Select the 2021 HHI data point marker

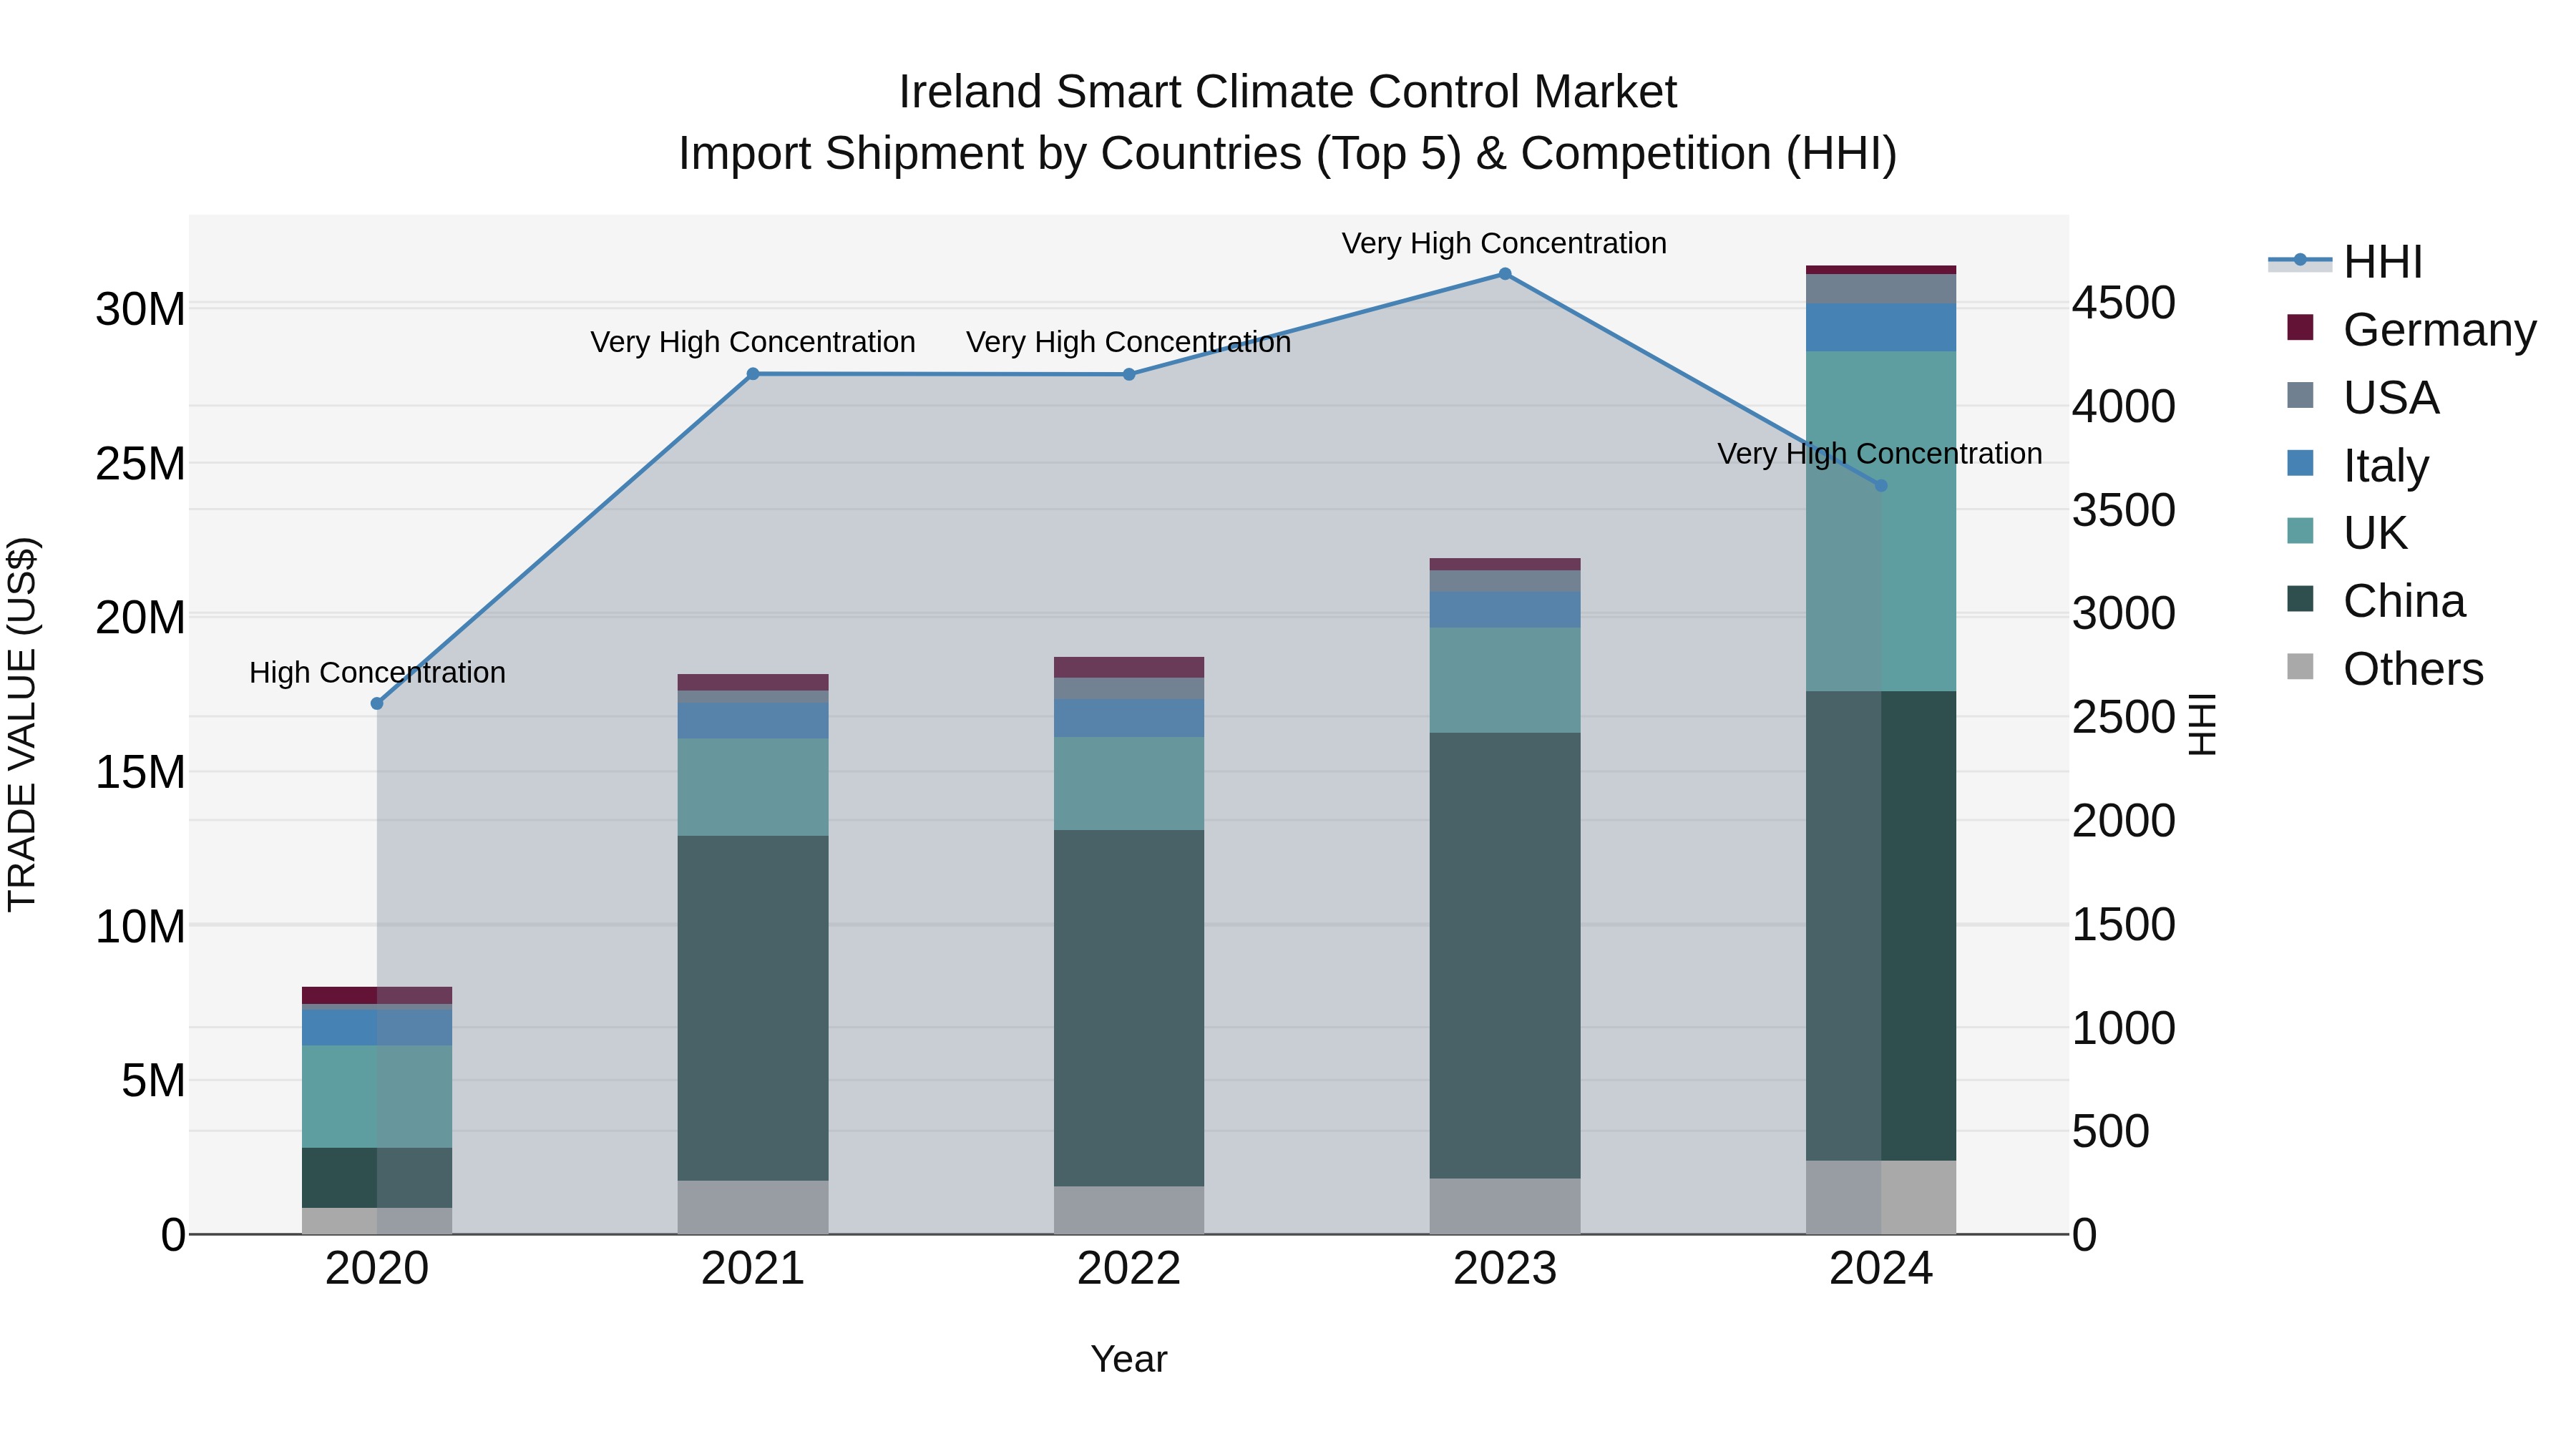click(x=753, y=374)
